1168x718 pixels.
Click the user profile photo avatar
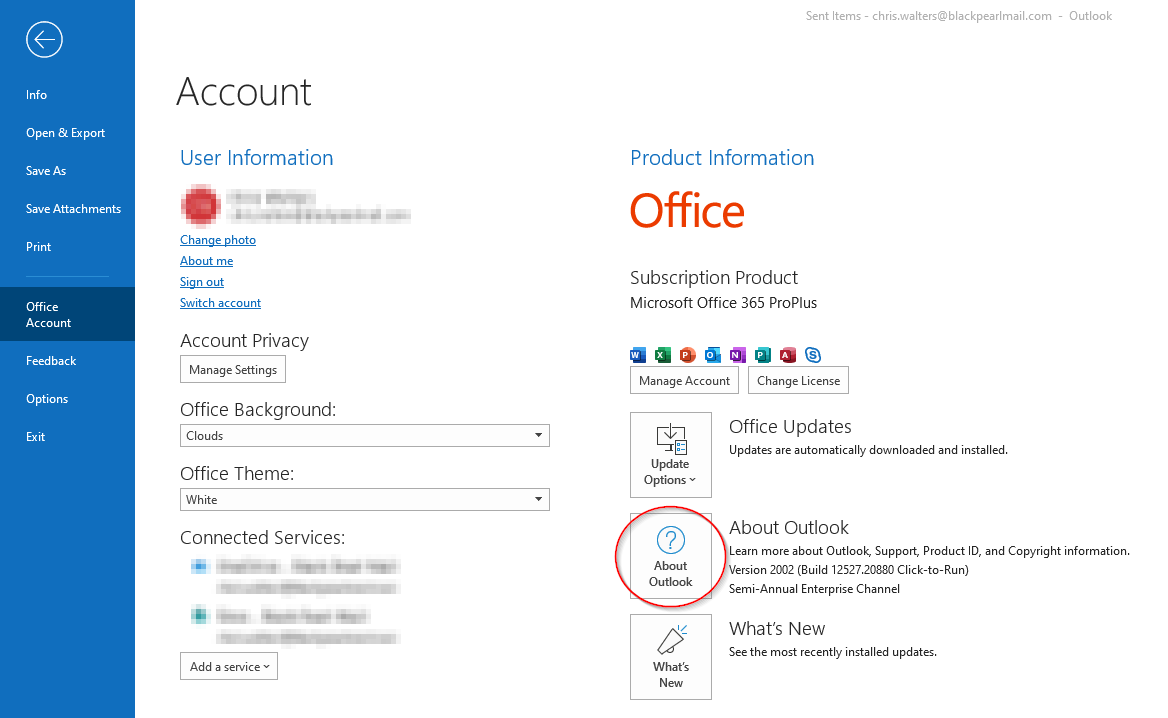201,205
